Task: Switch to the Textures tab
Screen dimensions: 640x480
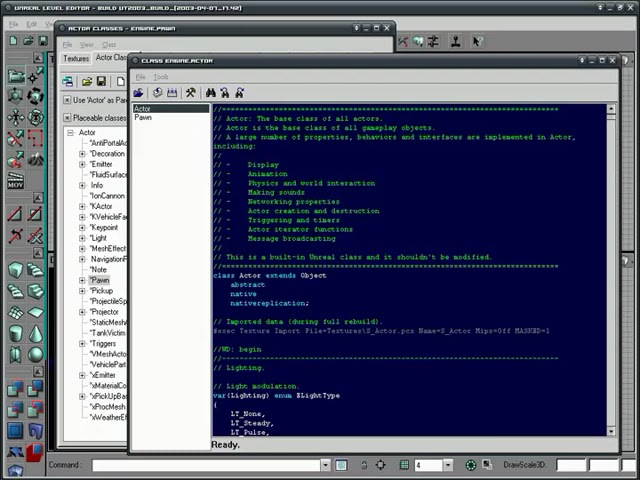Action: coord(76,59)
